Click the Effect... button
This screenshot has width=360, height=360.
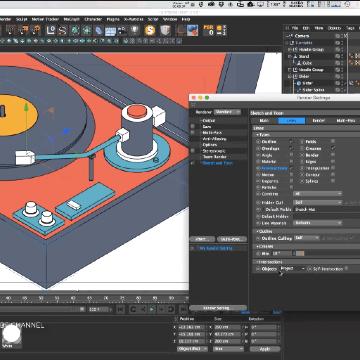202,239
